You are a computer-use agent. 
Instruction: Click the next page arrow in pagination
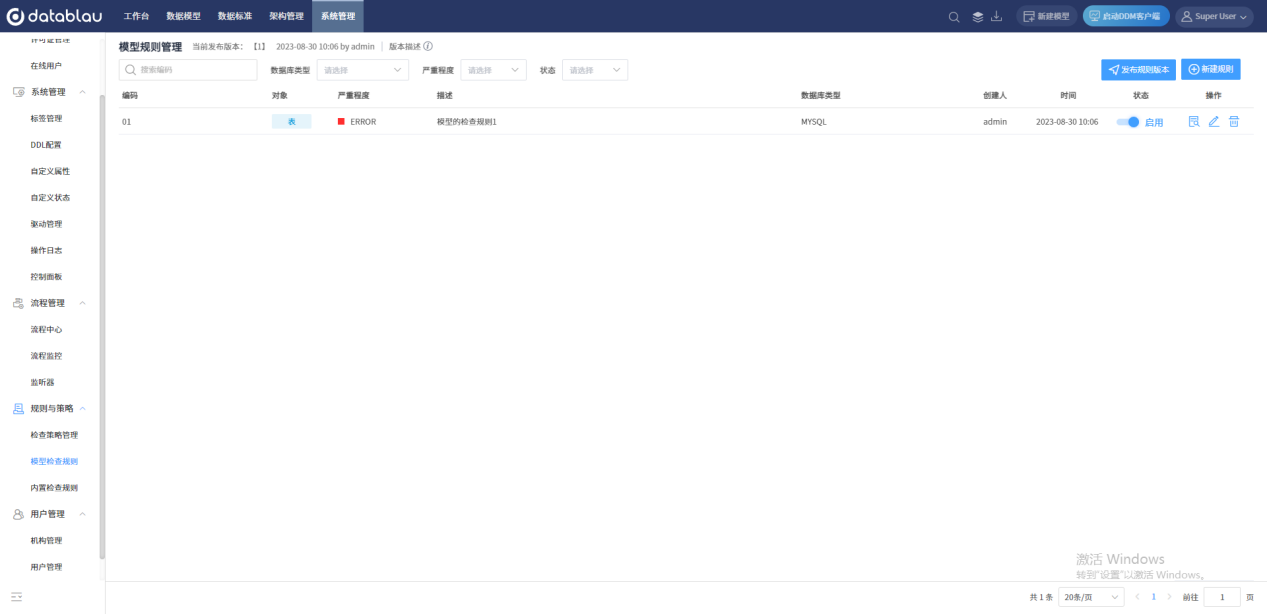tap(1170, 597)
